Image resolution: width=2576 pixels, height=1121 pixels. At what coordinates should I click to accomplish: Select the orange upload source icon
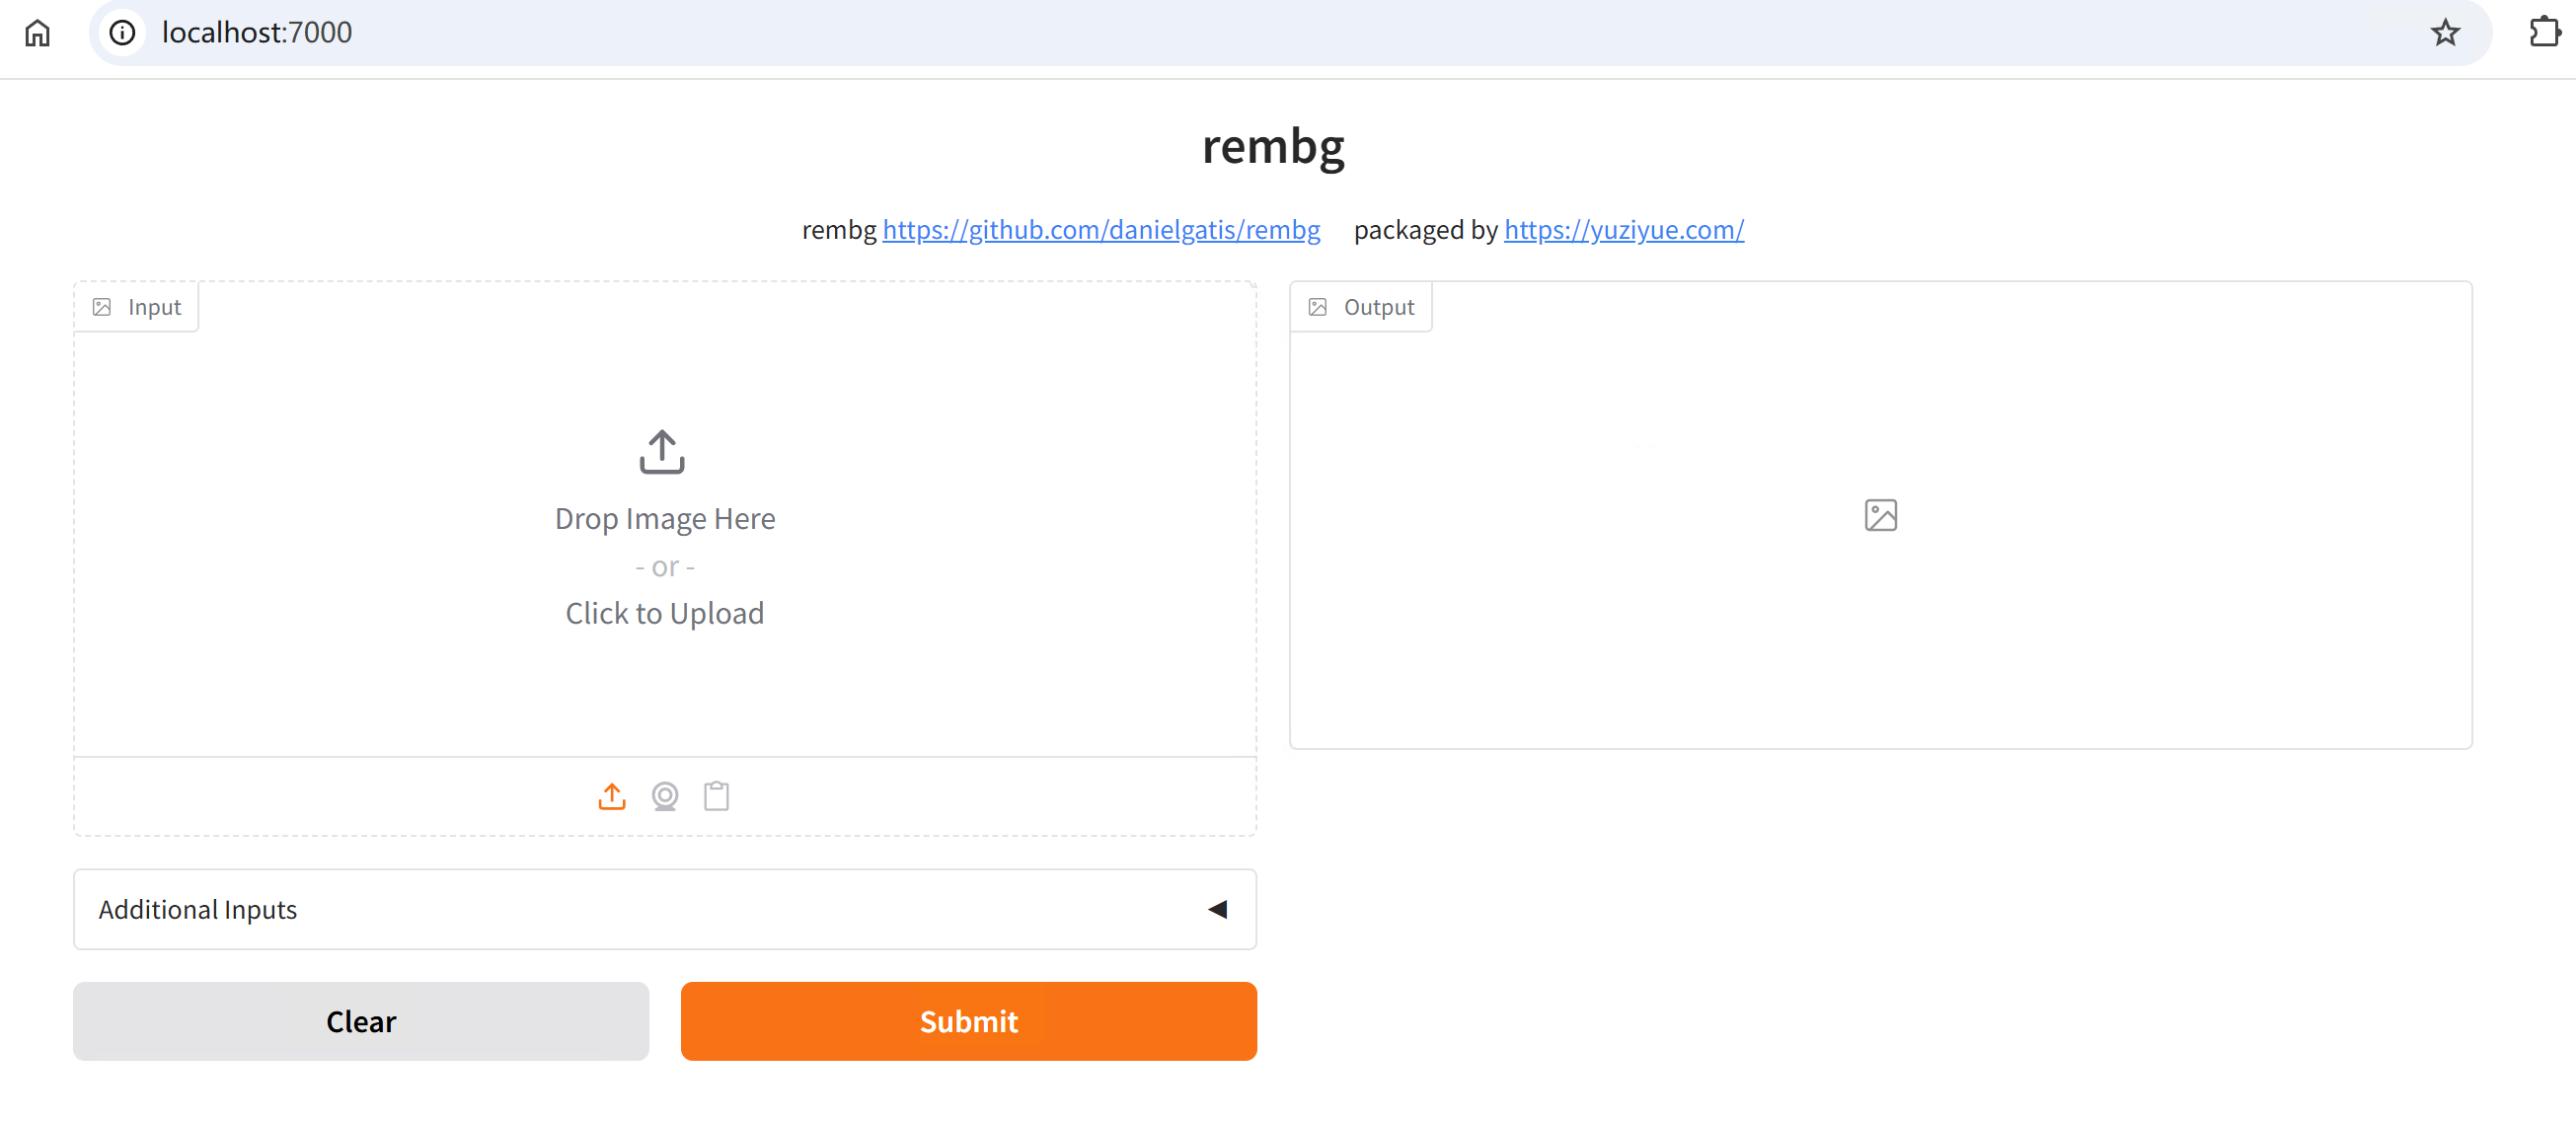click(x=611, y=796)
